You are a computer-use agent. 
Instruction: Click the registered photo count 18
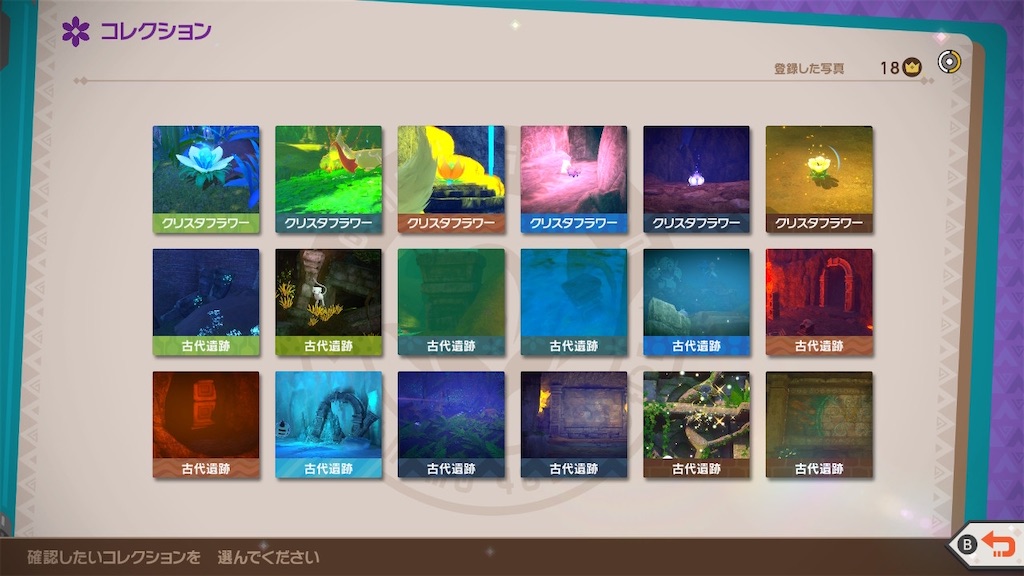[x=889, y=68]
